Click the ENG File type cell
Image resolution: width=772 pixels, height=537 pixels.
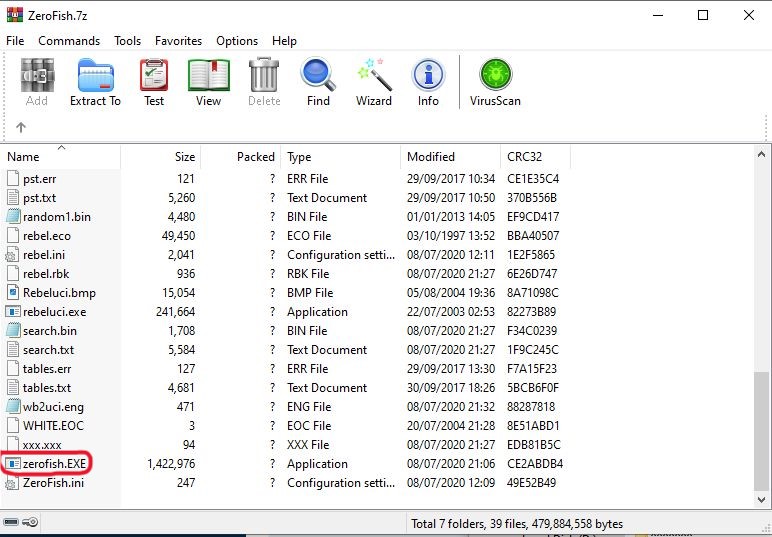tap(309, 407)
